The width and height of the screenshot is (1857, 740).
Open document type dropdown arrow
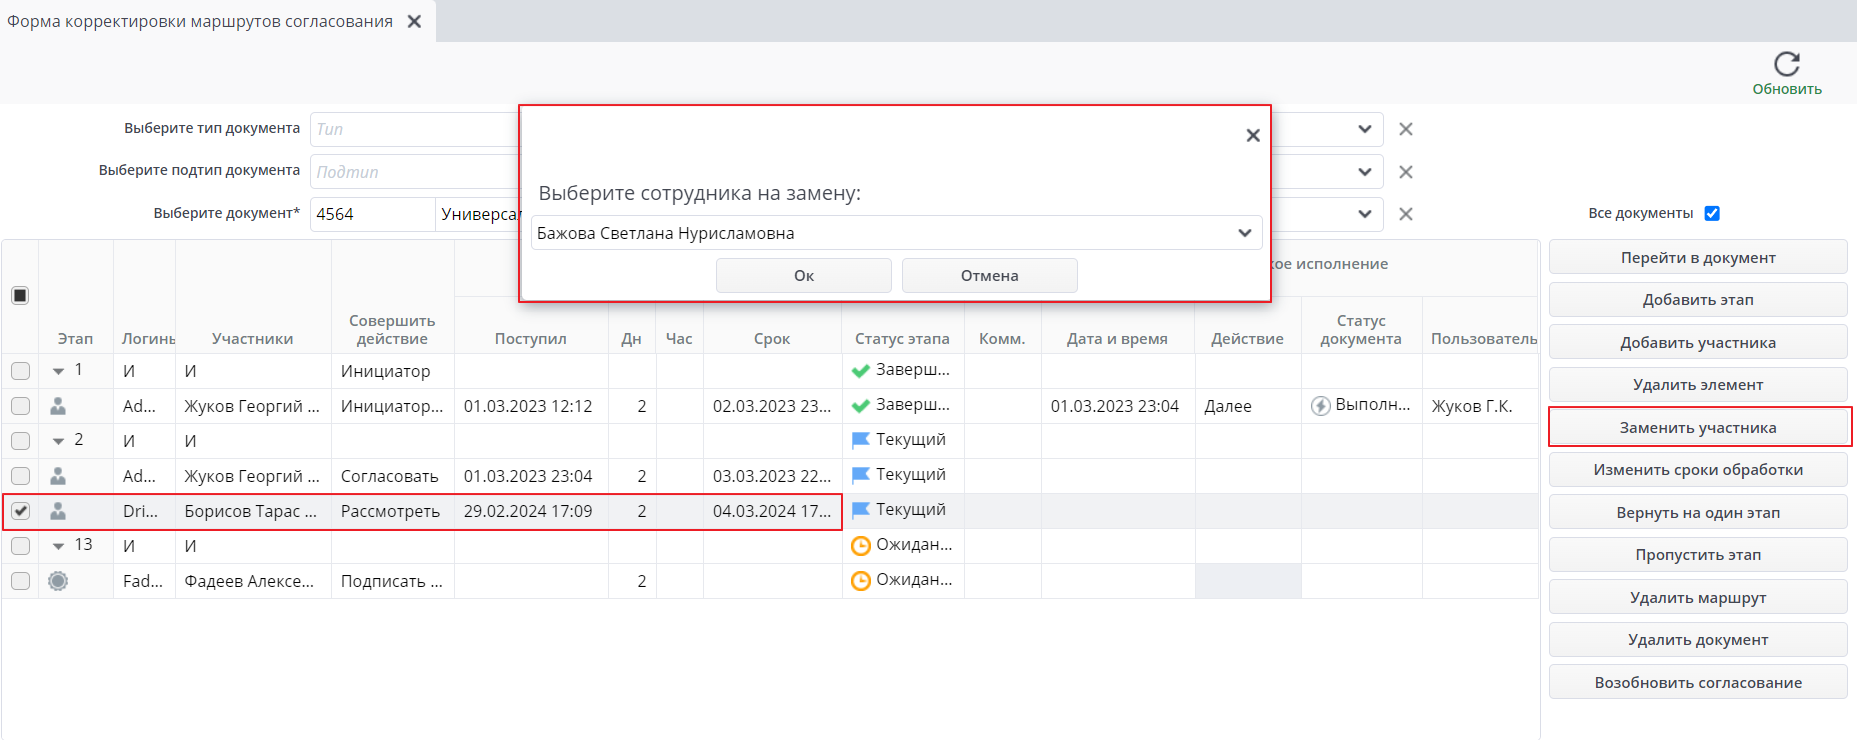1364,129
